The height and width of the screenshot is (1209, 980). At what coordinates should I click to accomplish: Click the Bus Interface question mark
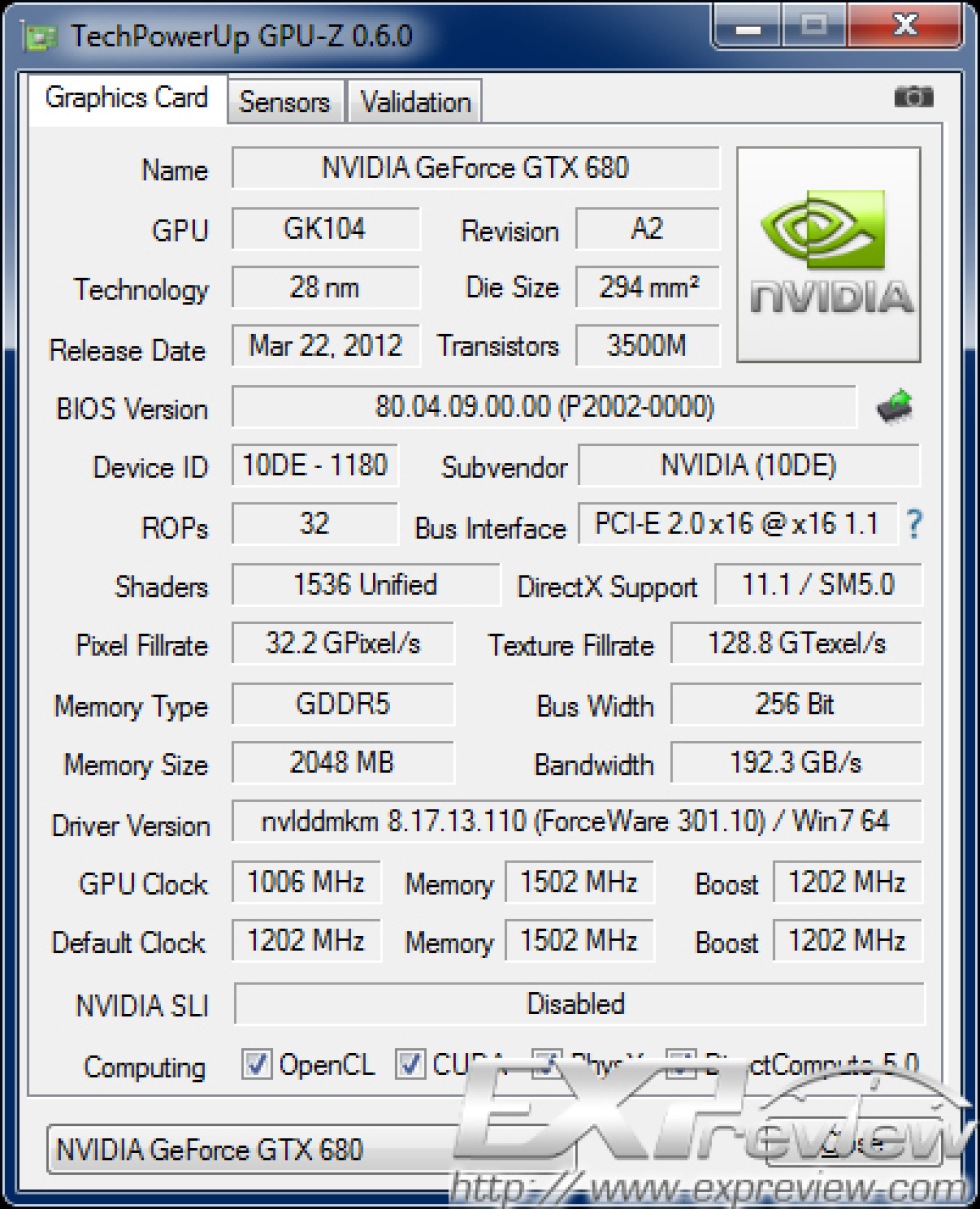click(x=912, y=524)
